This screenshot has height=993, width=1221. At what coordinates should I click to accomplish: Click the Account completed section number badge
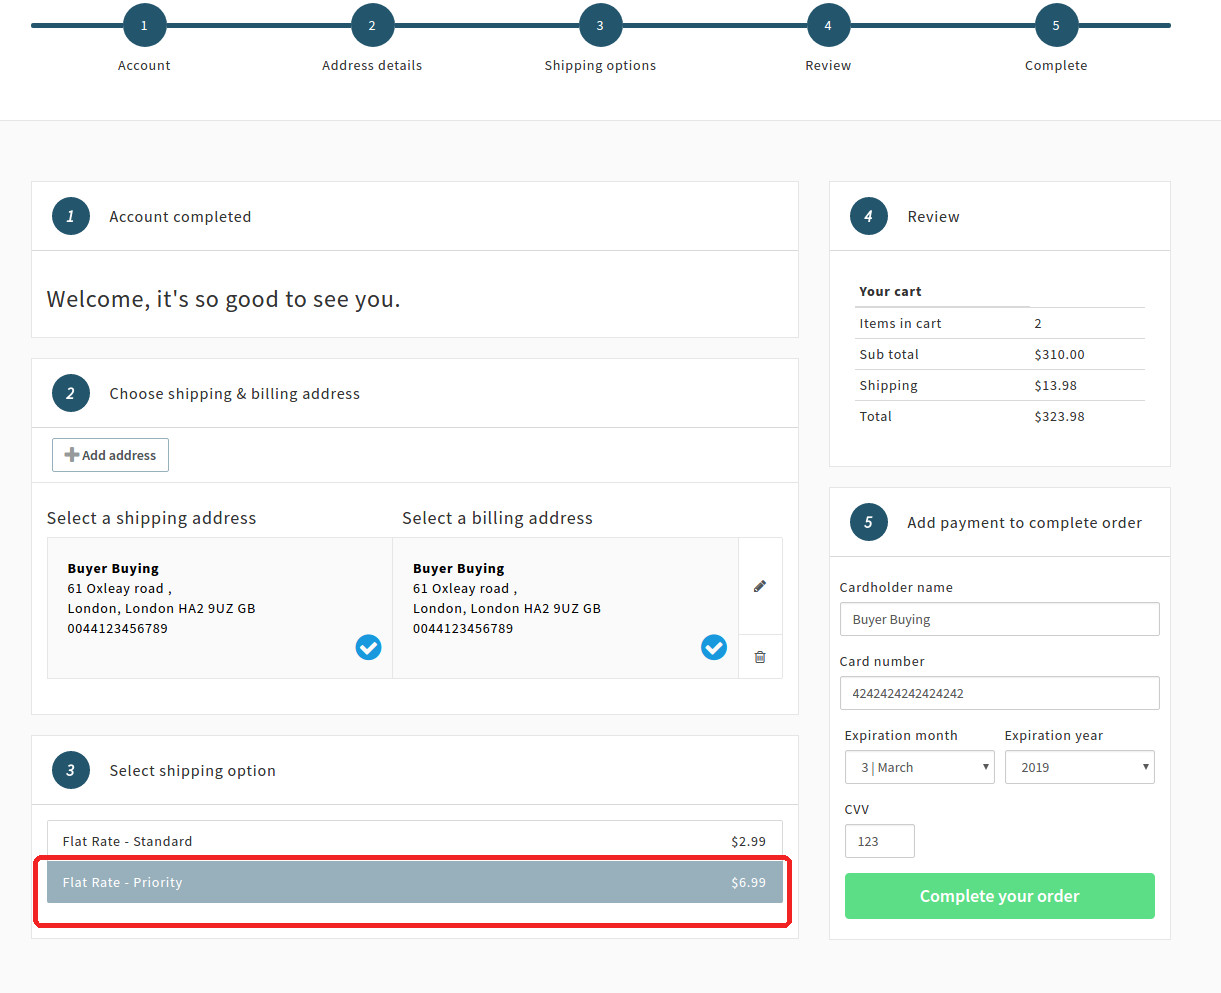[x=71, y=216]
